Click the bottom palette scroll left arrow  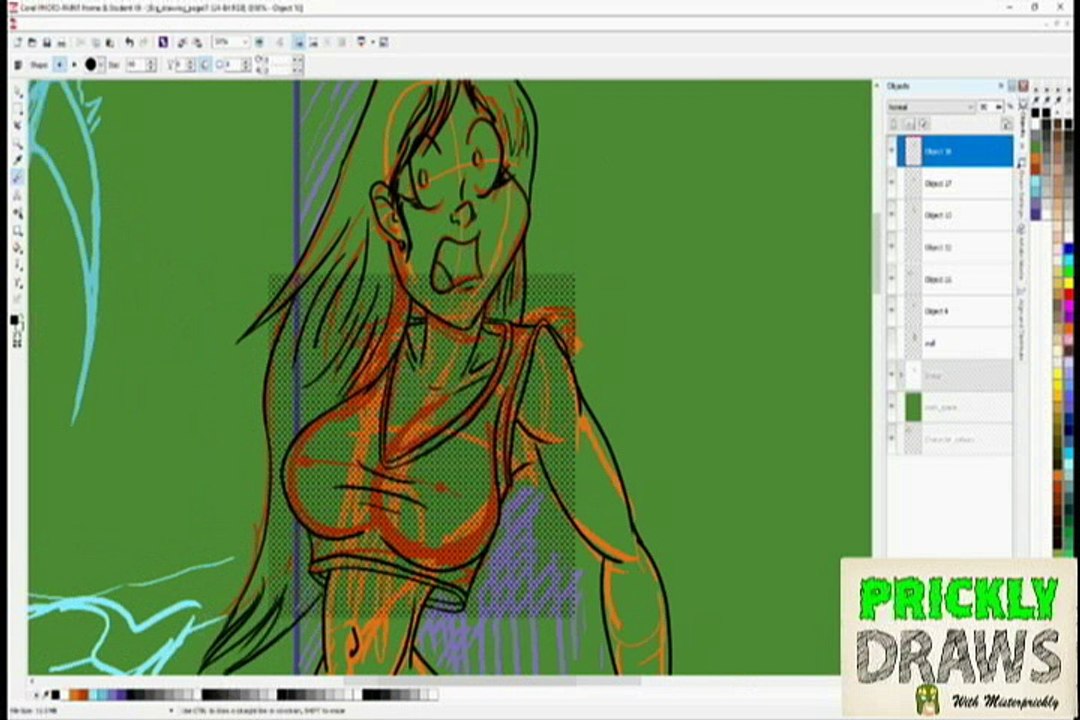(36, 695)
